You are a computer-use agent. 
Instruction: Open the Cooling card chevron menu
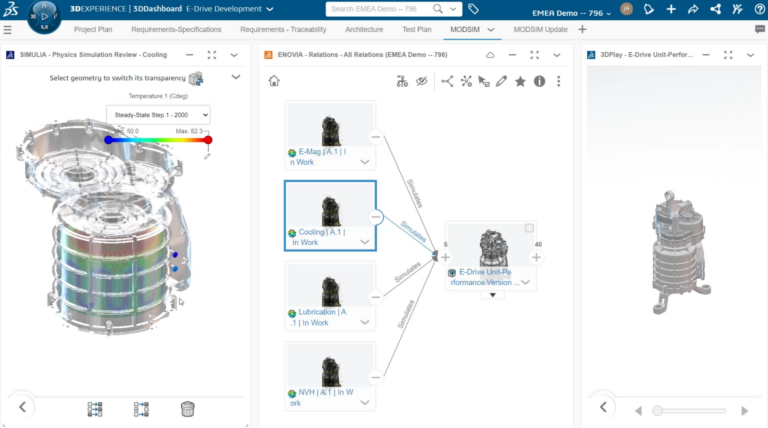[x=364, y=241]
